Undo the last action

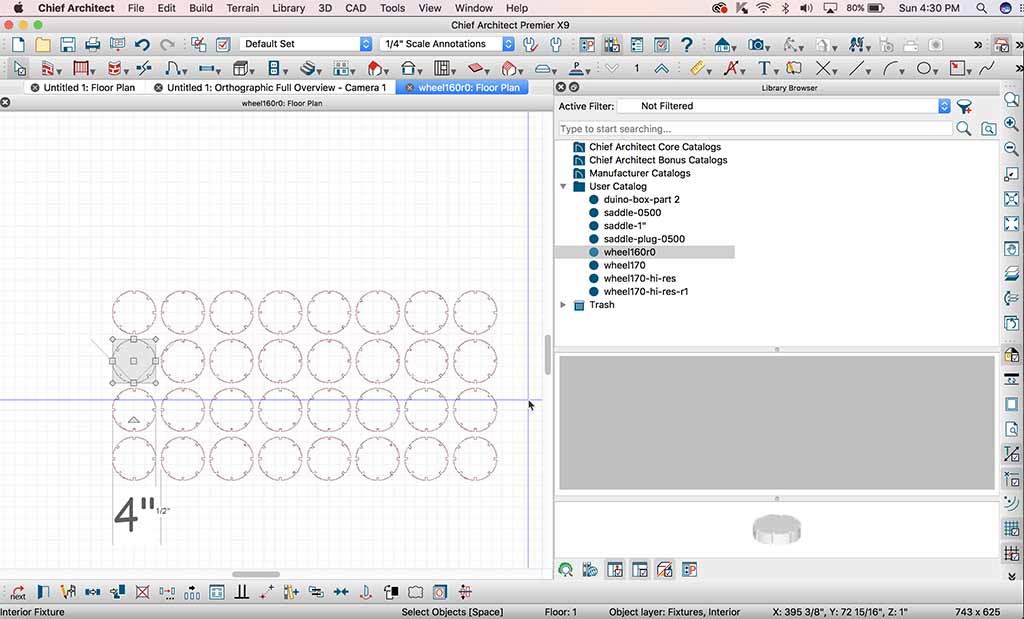(142, 44)
